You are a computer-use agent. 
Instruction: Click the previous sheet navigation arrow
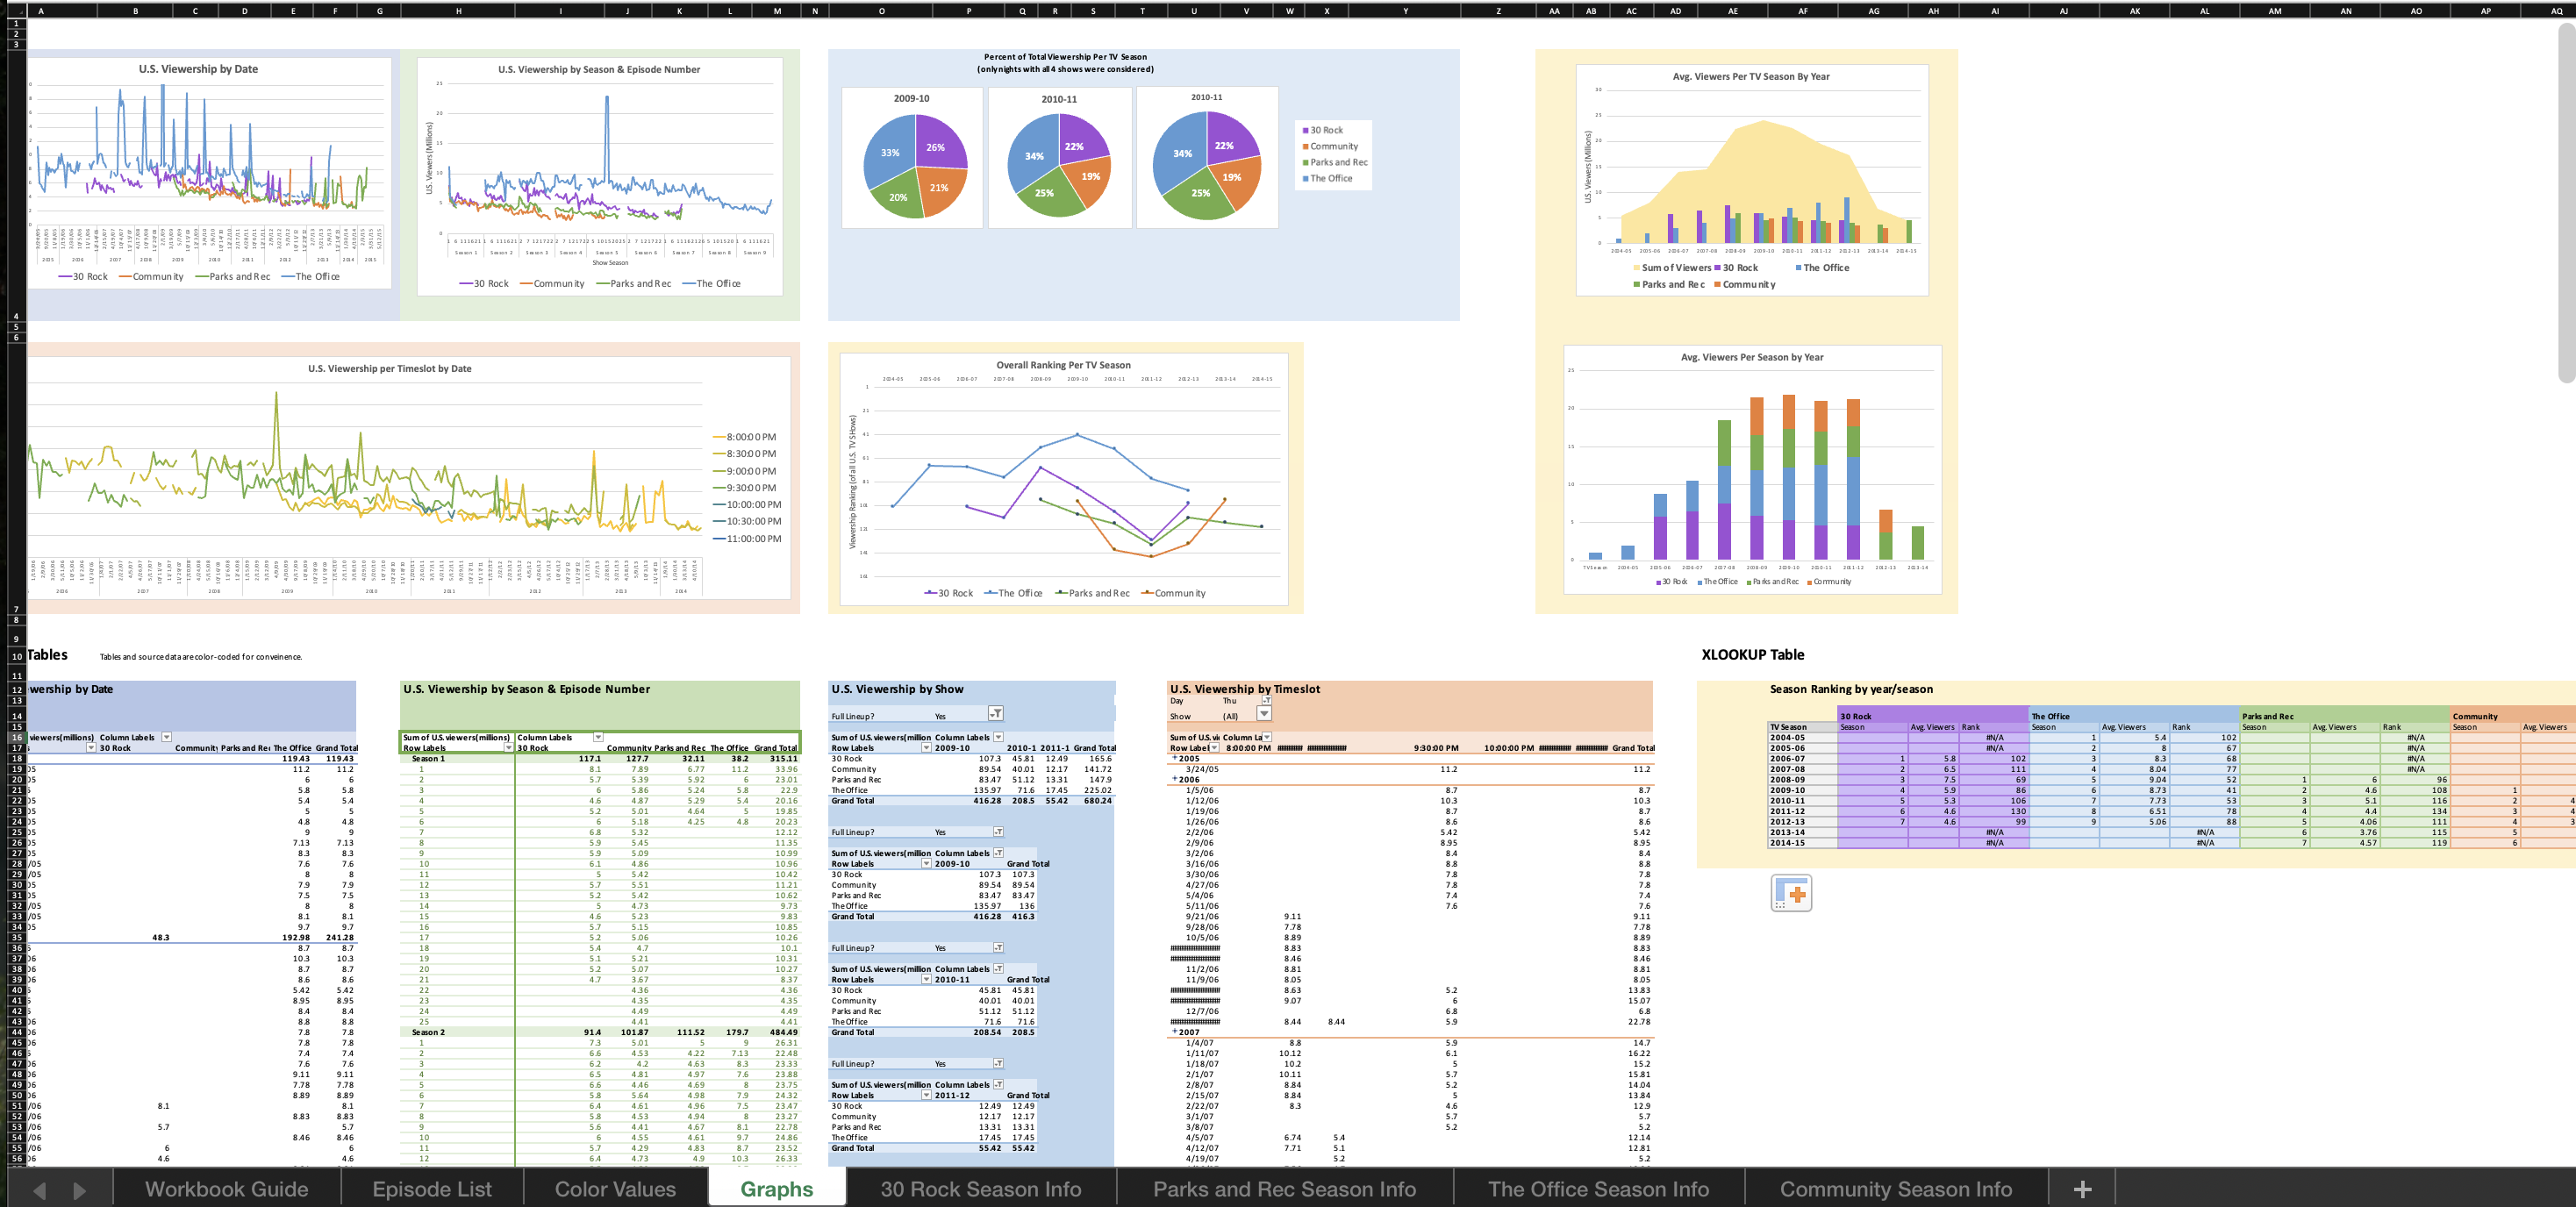click(40, 1190)
